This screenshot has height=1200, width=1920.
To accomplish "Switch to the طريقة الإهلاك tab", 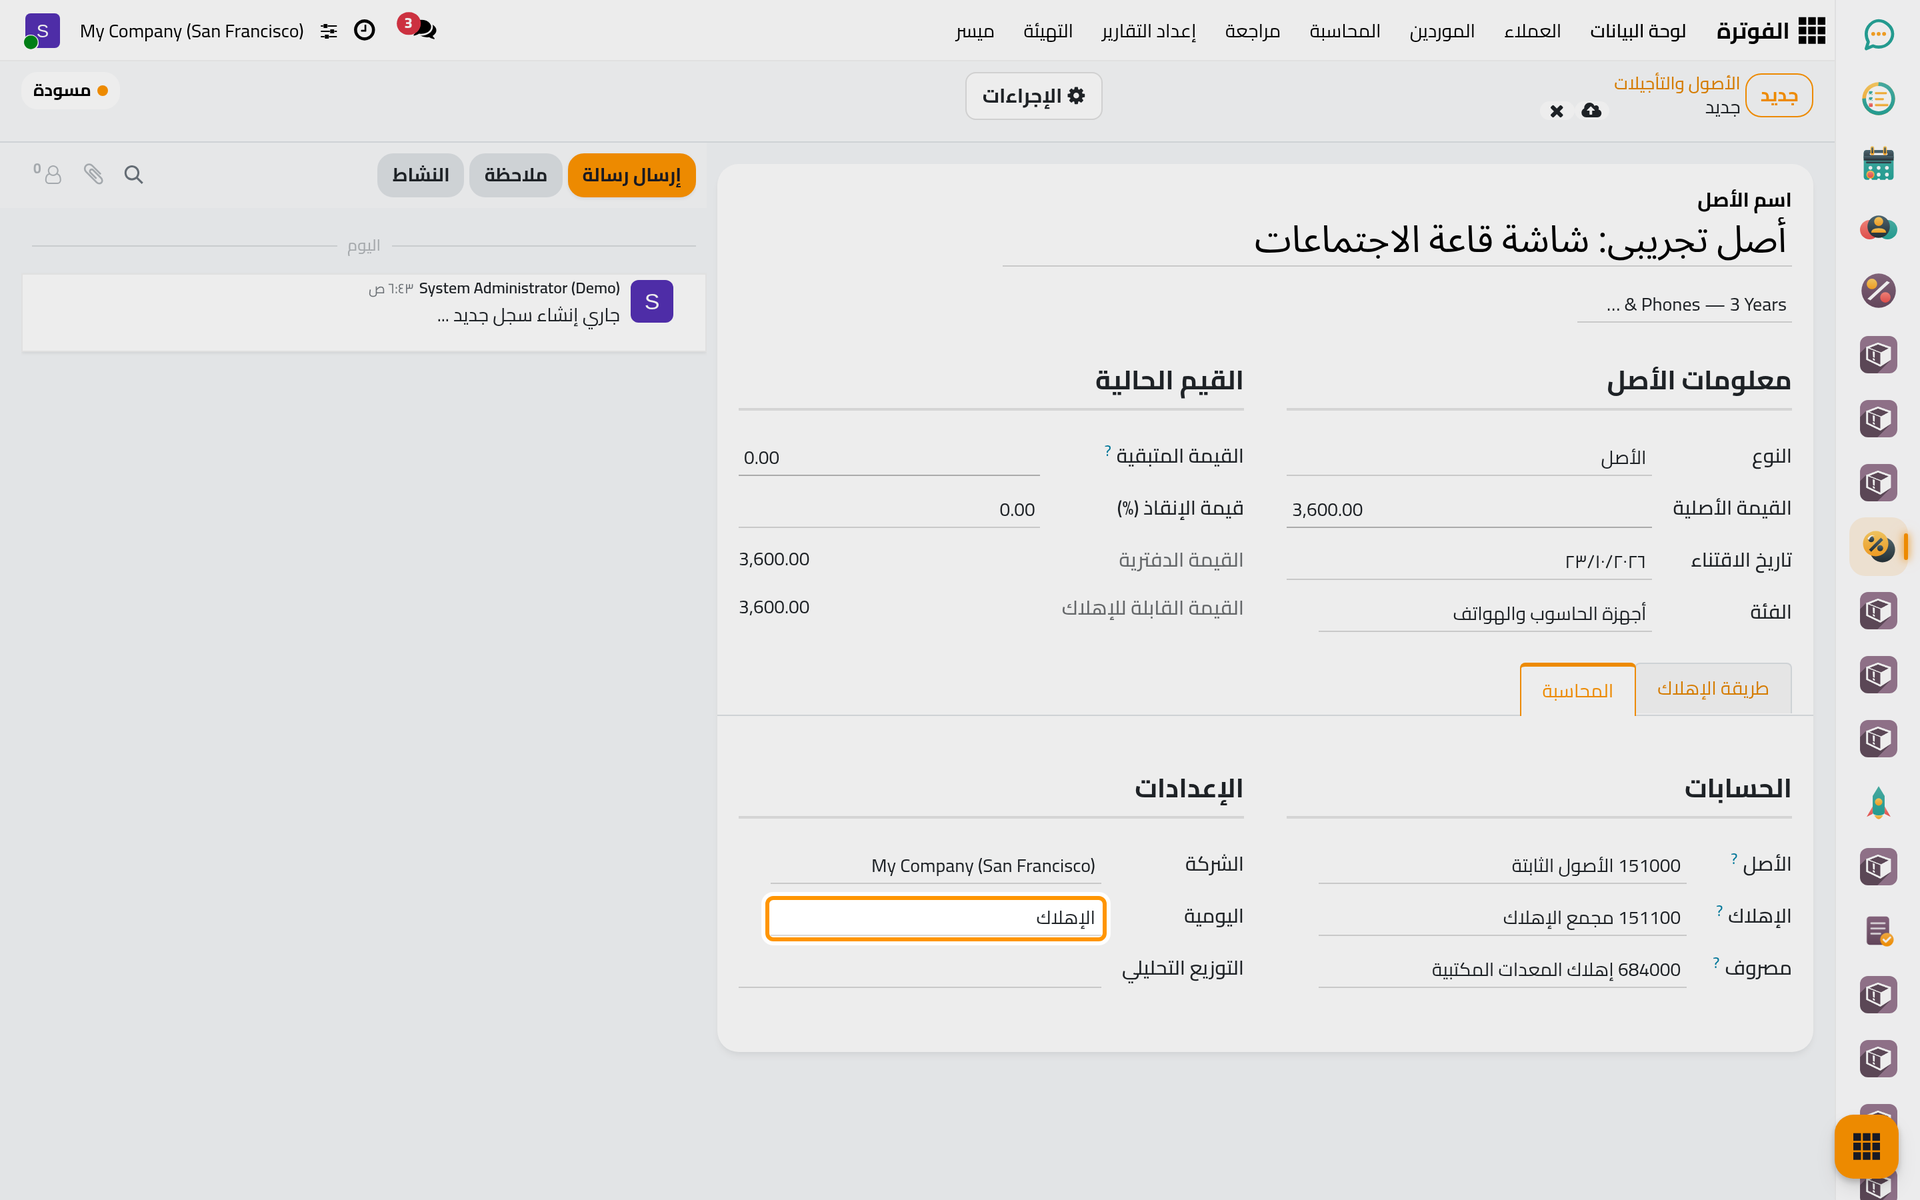I will click(1712, 689).
